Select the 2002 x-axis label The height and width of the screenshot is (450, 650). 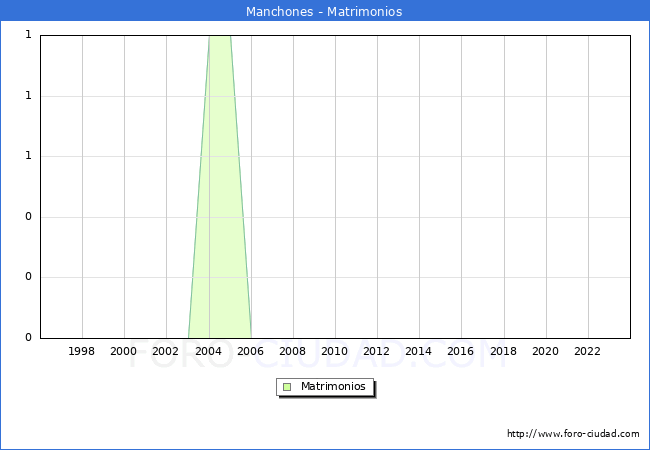pos(165,351)
